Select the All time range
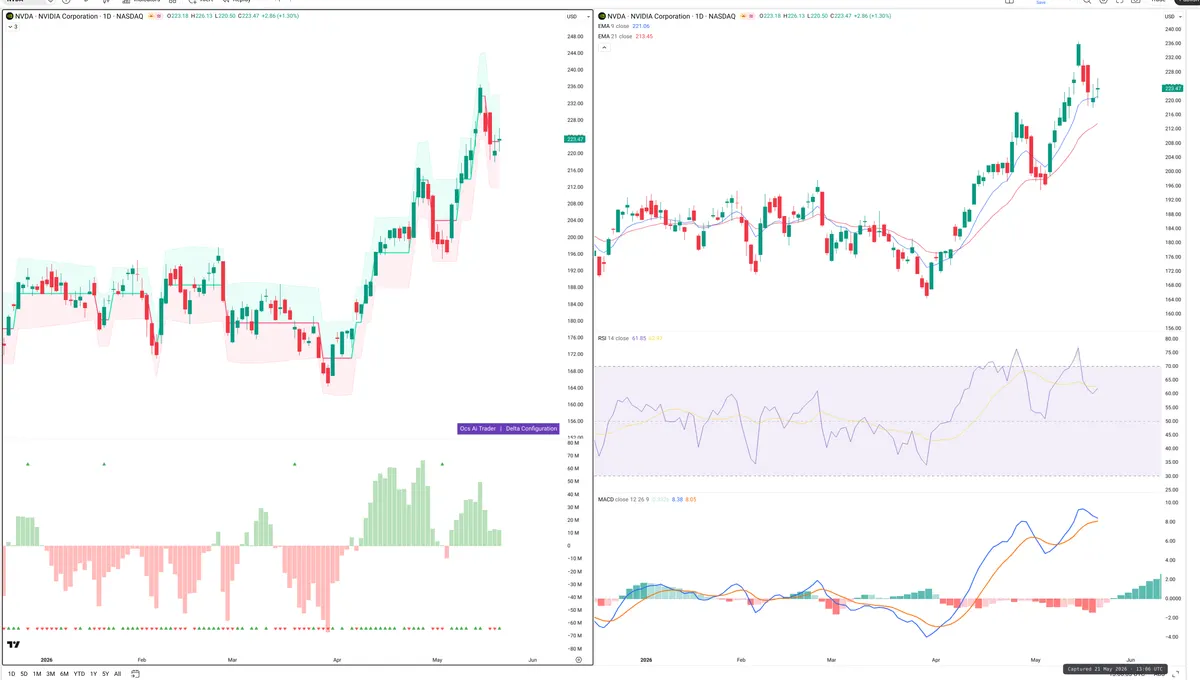The width and height of the screenshot is (1200, 680). (118, 674)
